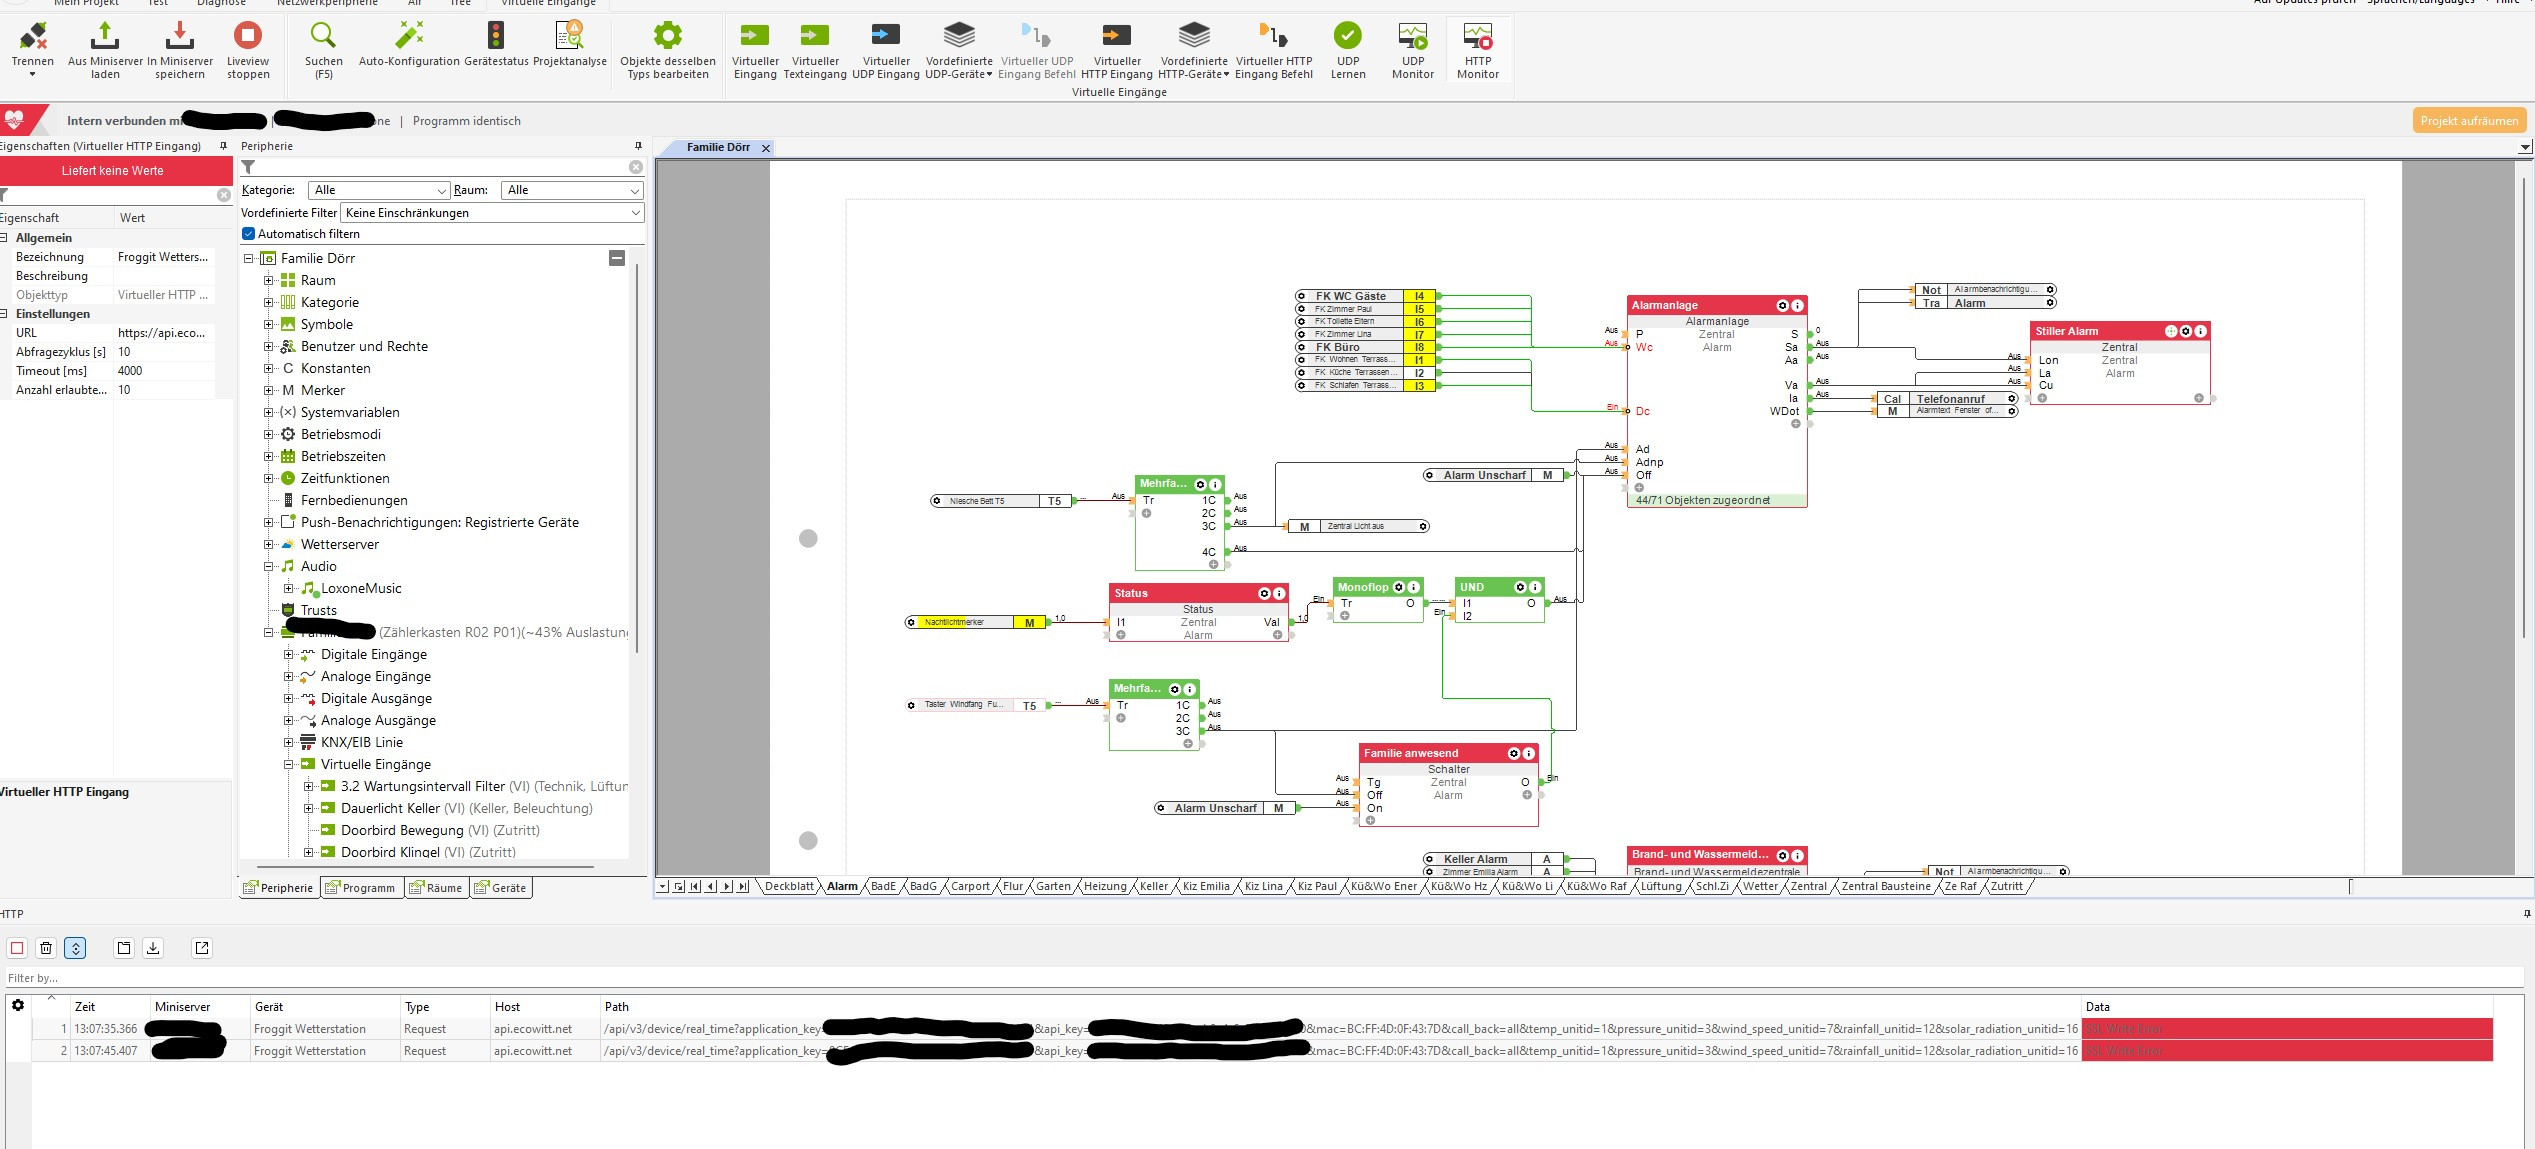Open the Suchen (F5) search tool
The width and height of the screenshot is (2535, 1149).
click(x=323, y=48)
